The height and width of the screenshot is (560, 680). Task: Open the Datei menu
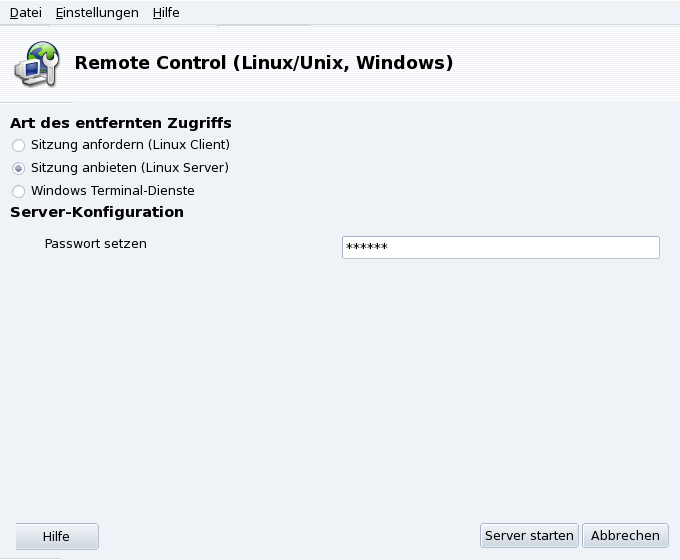[26, 13]
